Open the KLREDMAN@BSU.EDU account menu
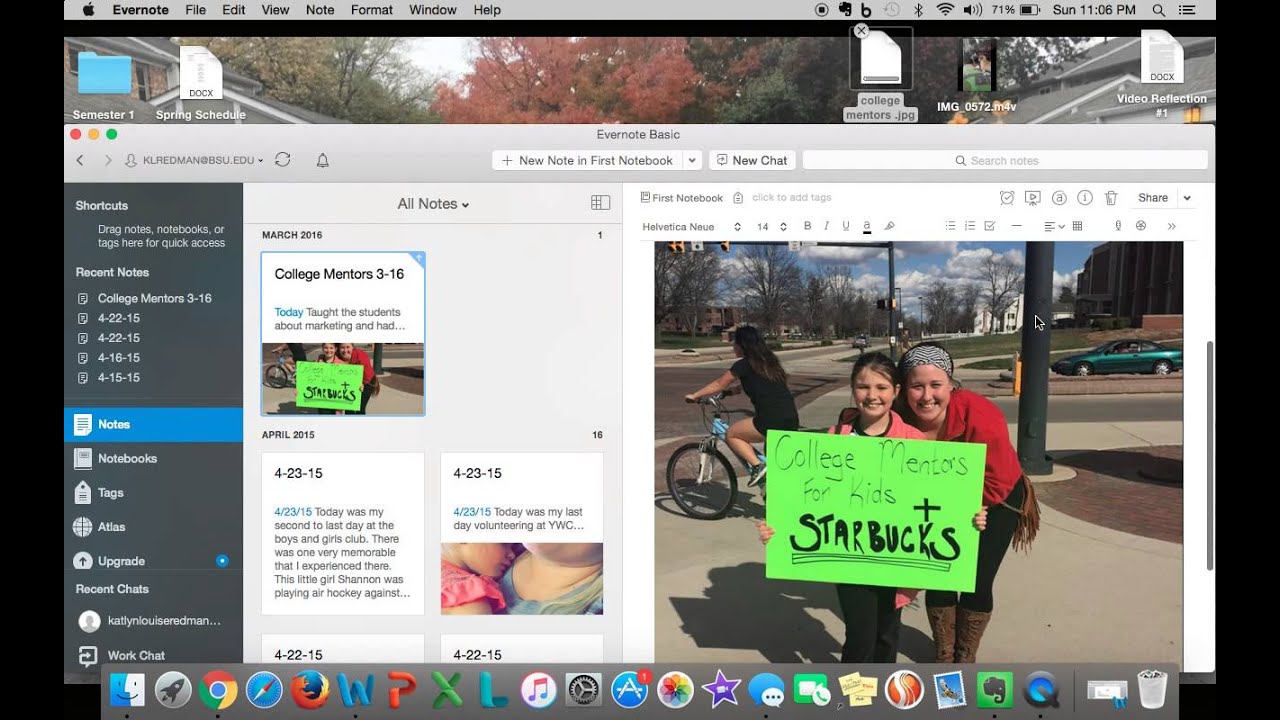The width and height of the screenshot is (1280, 720). [194, 160]
